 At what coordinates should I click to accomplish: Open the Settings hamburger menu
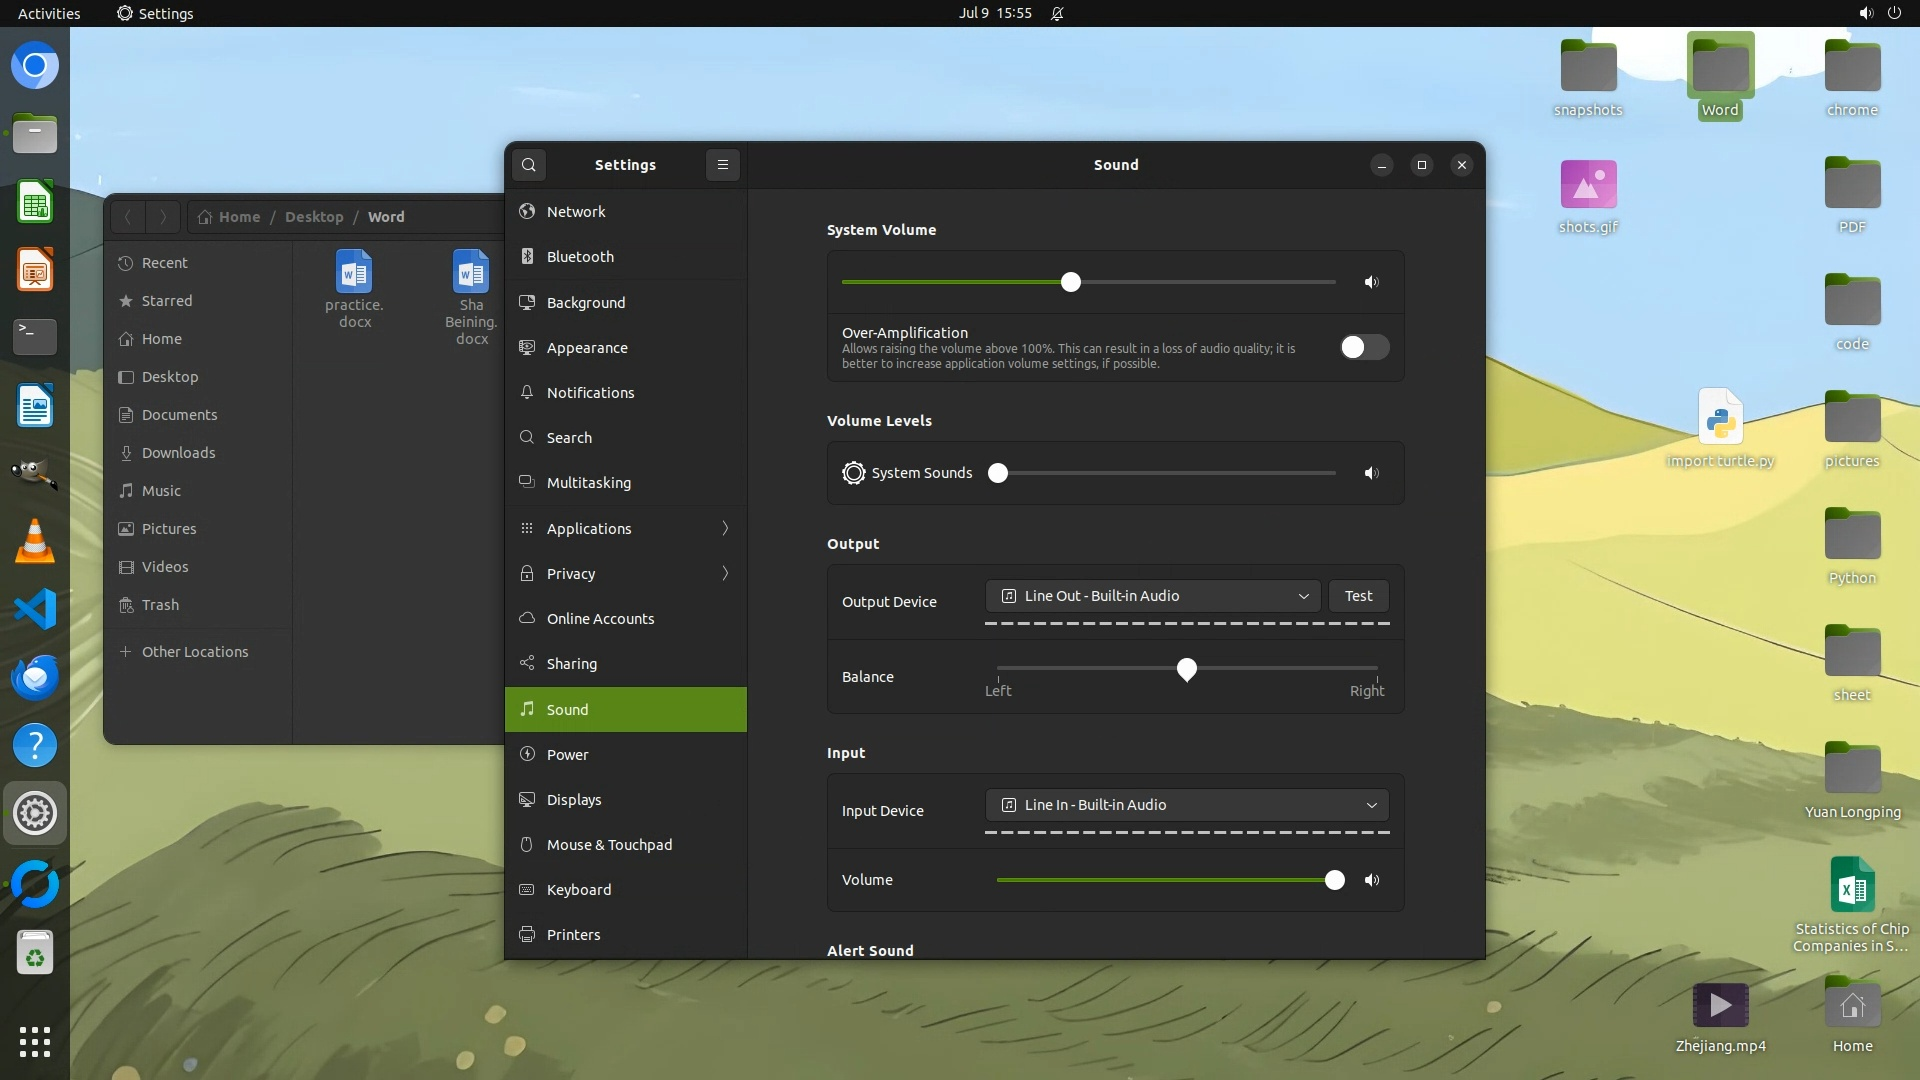click(723, 165)
